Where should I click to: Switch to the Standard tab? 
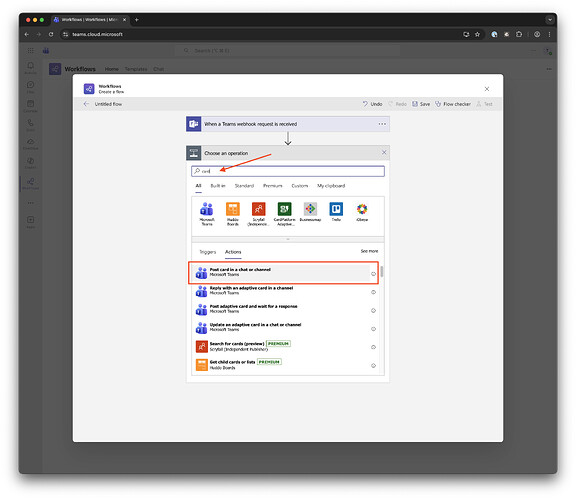[244, 186]
